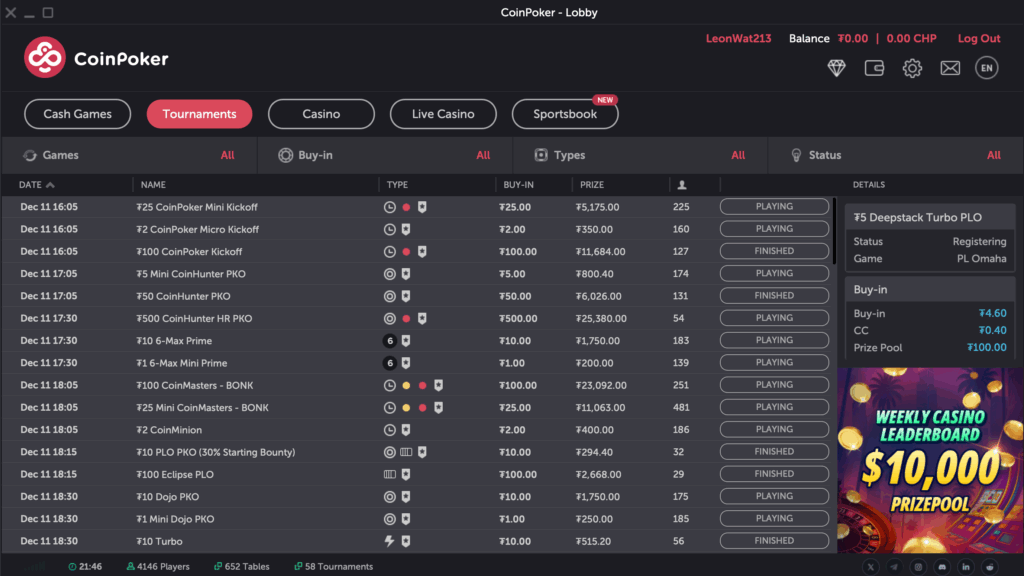Click the CoinPoker logo
This screenshot has width=1024, height=576.
coord(96,57)
